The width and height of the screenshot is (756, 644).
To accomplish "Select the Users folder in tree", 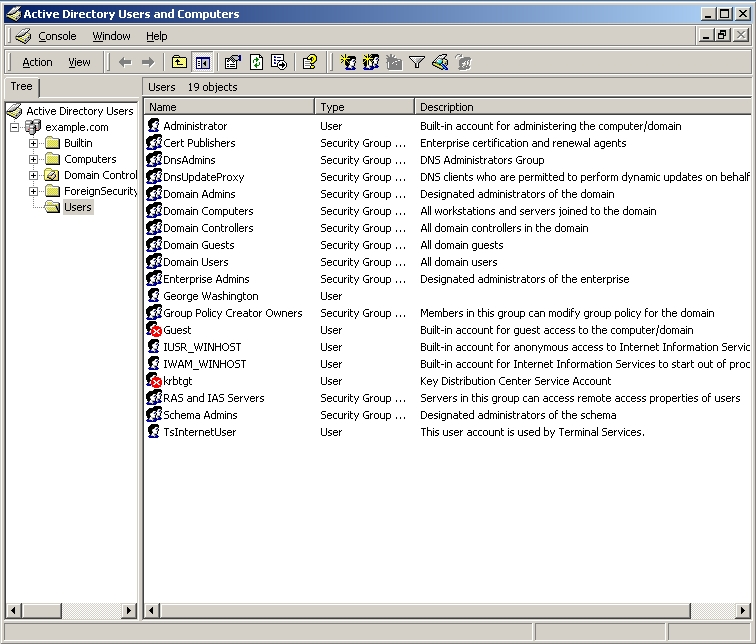I will click(x=77, y=207).
